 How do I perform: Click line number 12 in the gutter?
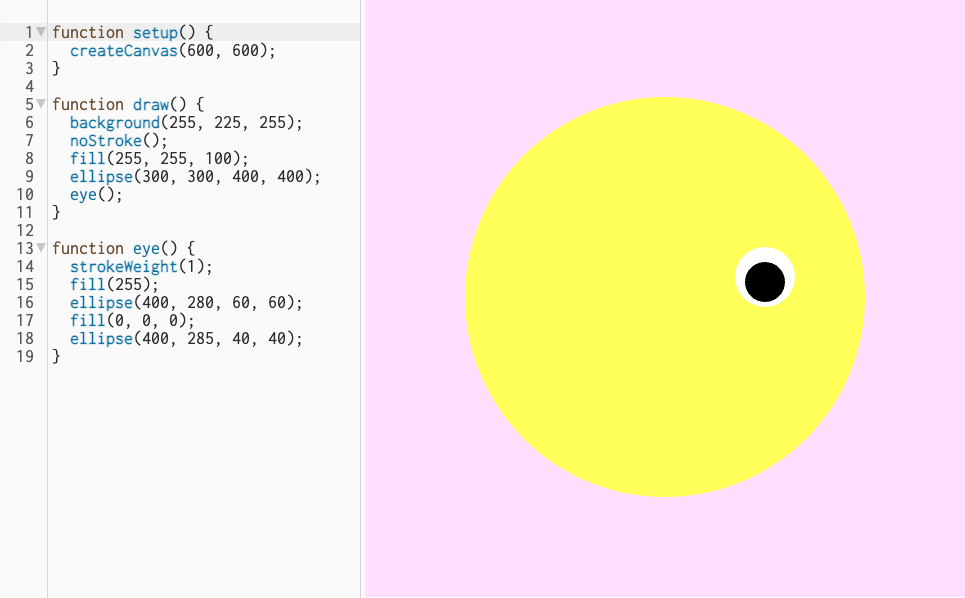(25, 230)
